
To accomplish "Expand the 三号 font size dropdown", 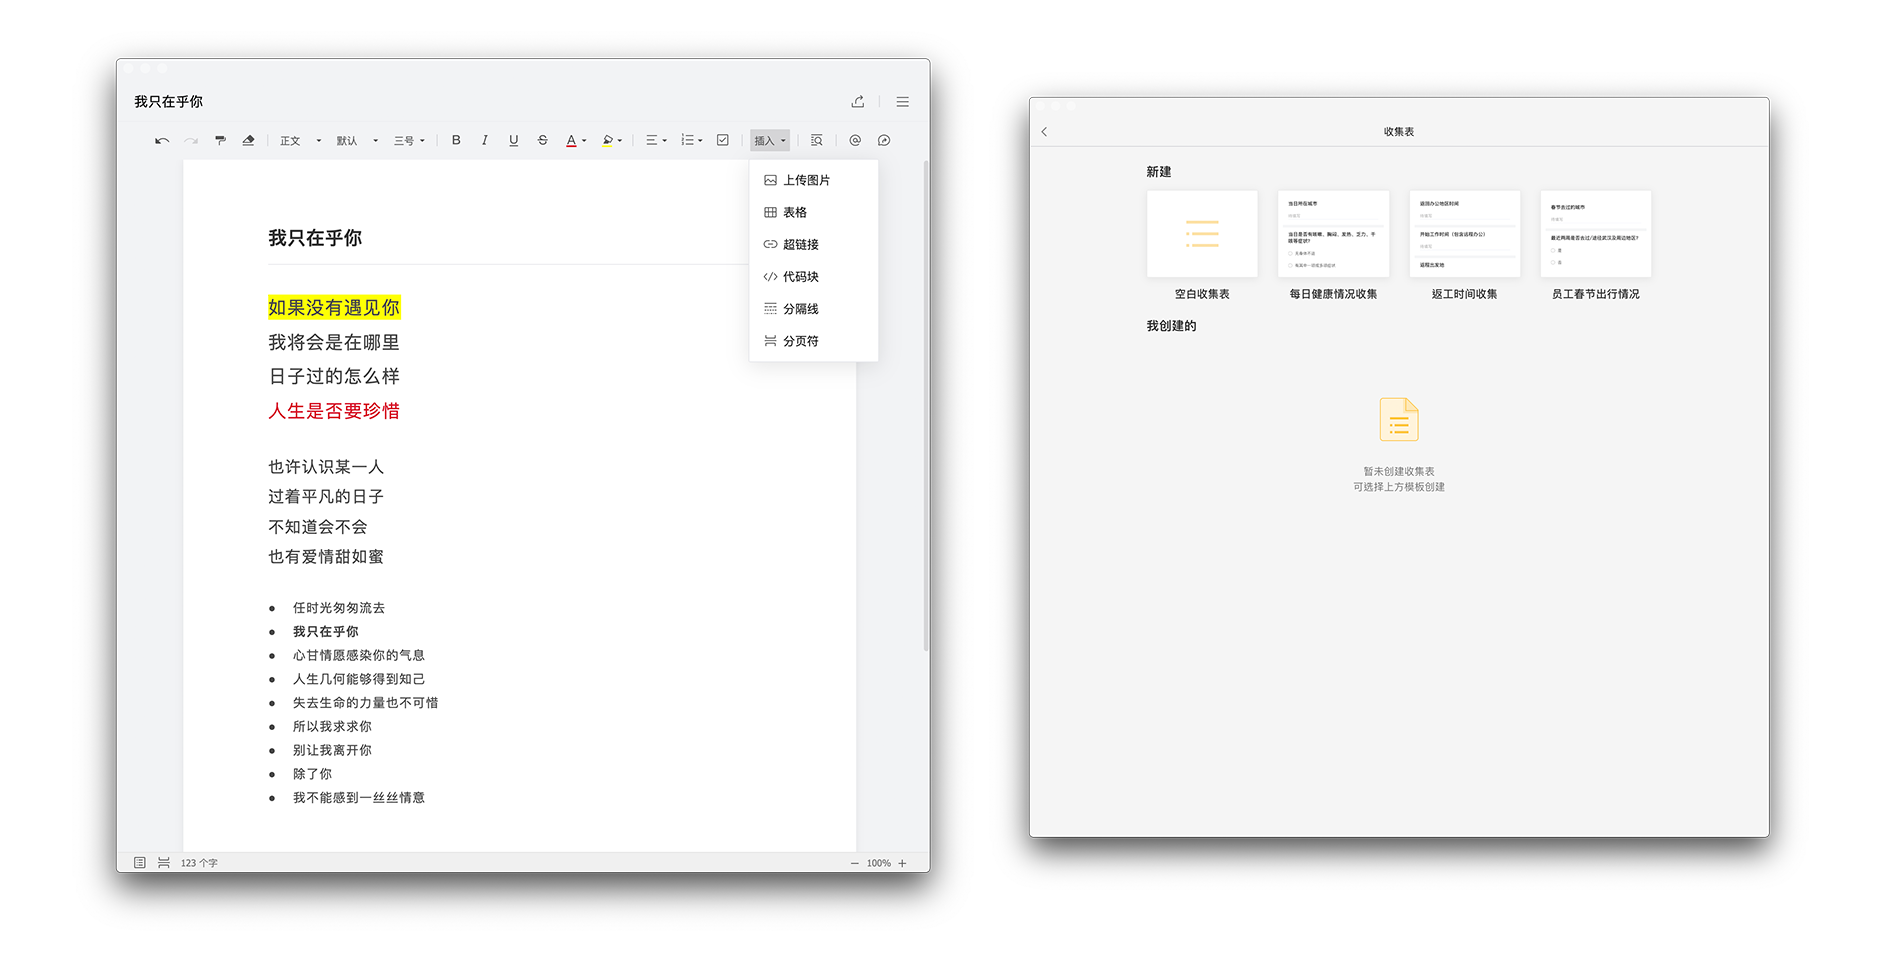I will click(x=409, y=141).
